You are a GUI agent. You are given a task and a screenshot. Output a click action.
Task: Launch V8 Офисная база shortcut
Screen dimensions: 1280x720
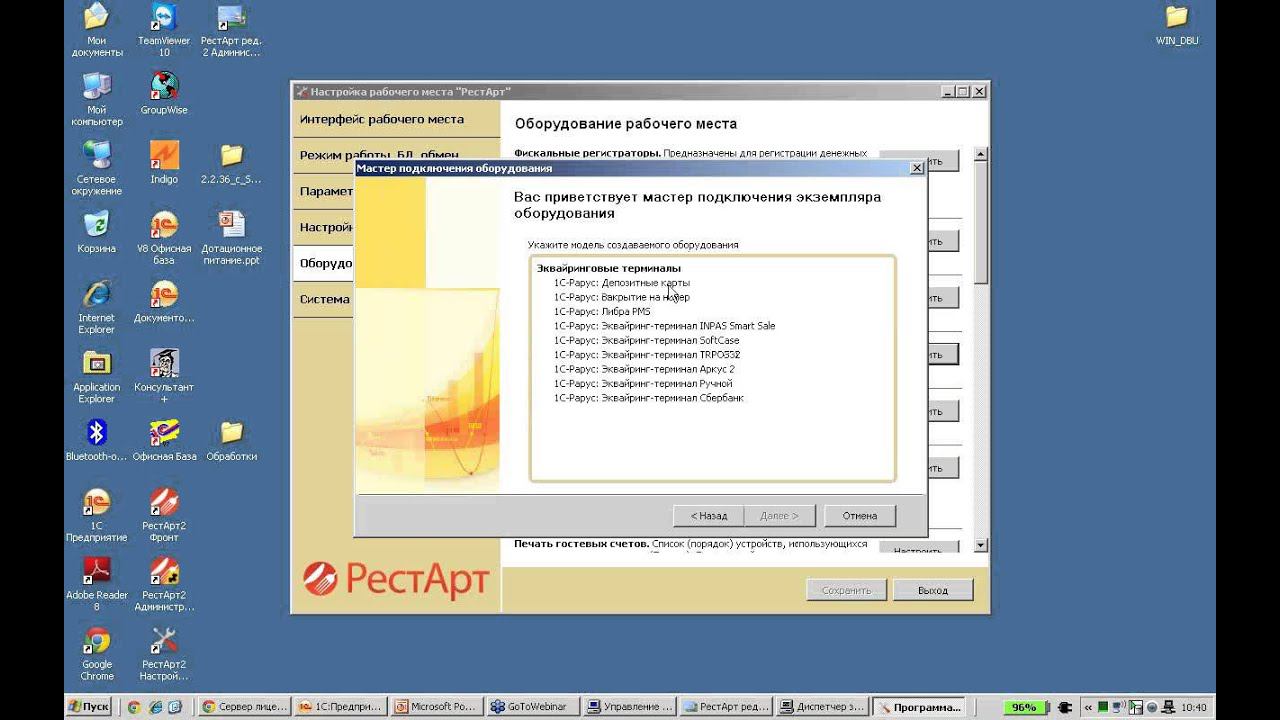tap(164, 237)
